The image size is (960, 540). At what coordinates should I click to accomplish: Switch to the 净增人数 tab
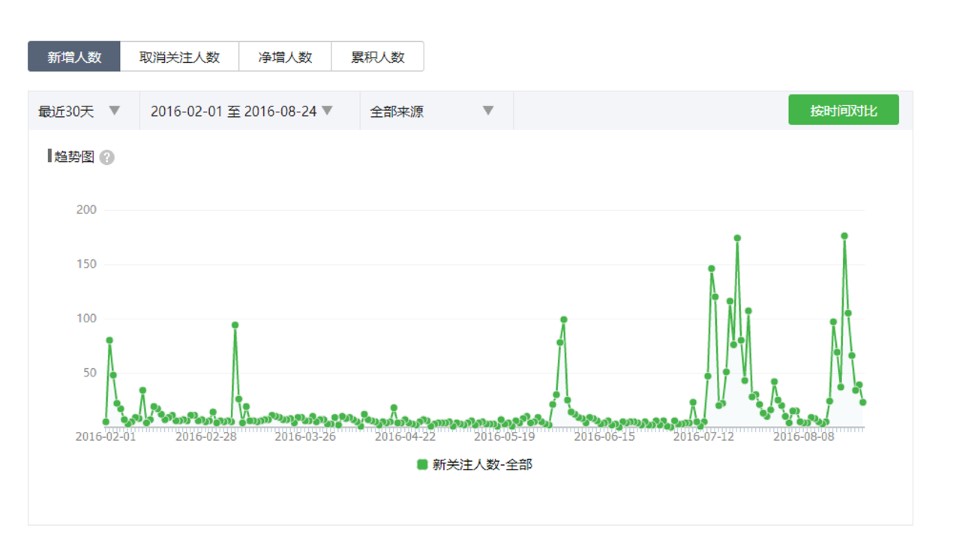(285, 57)
